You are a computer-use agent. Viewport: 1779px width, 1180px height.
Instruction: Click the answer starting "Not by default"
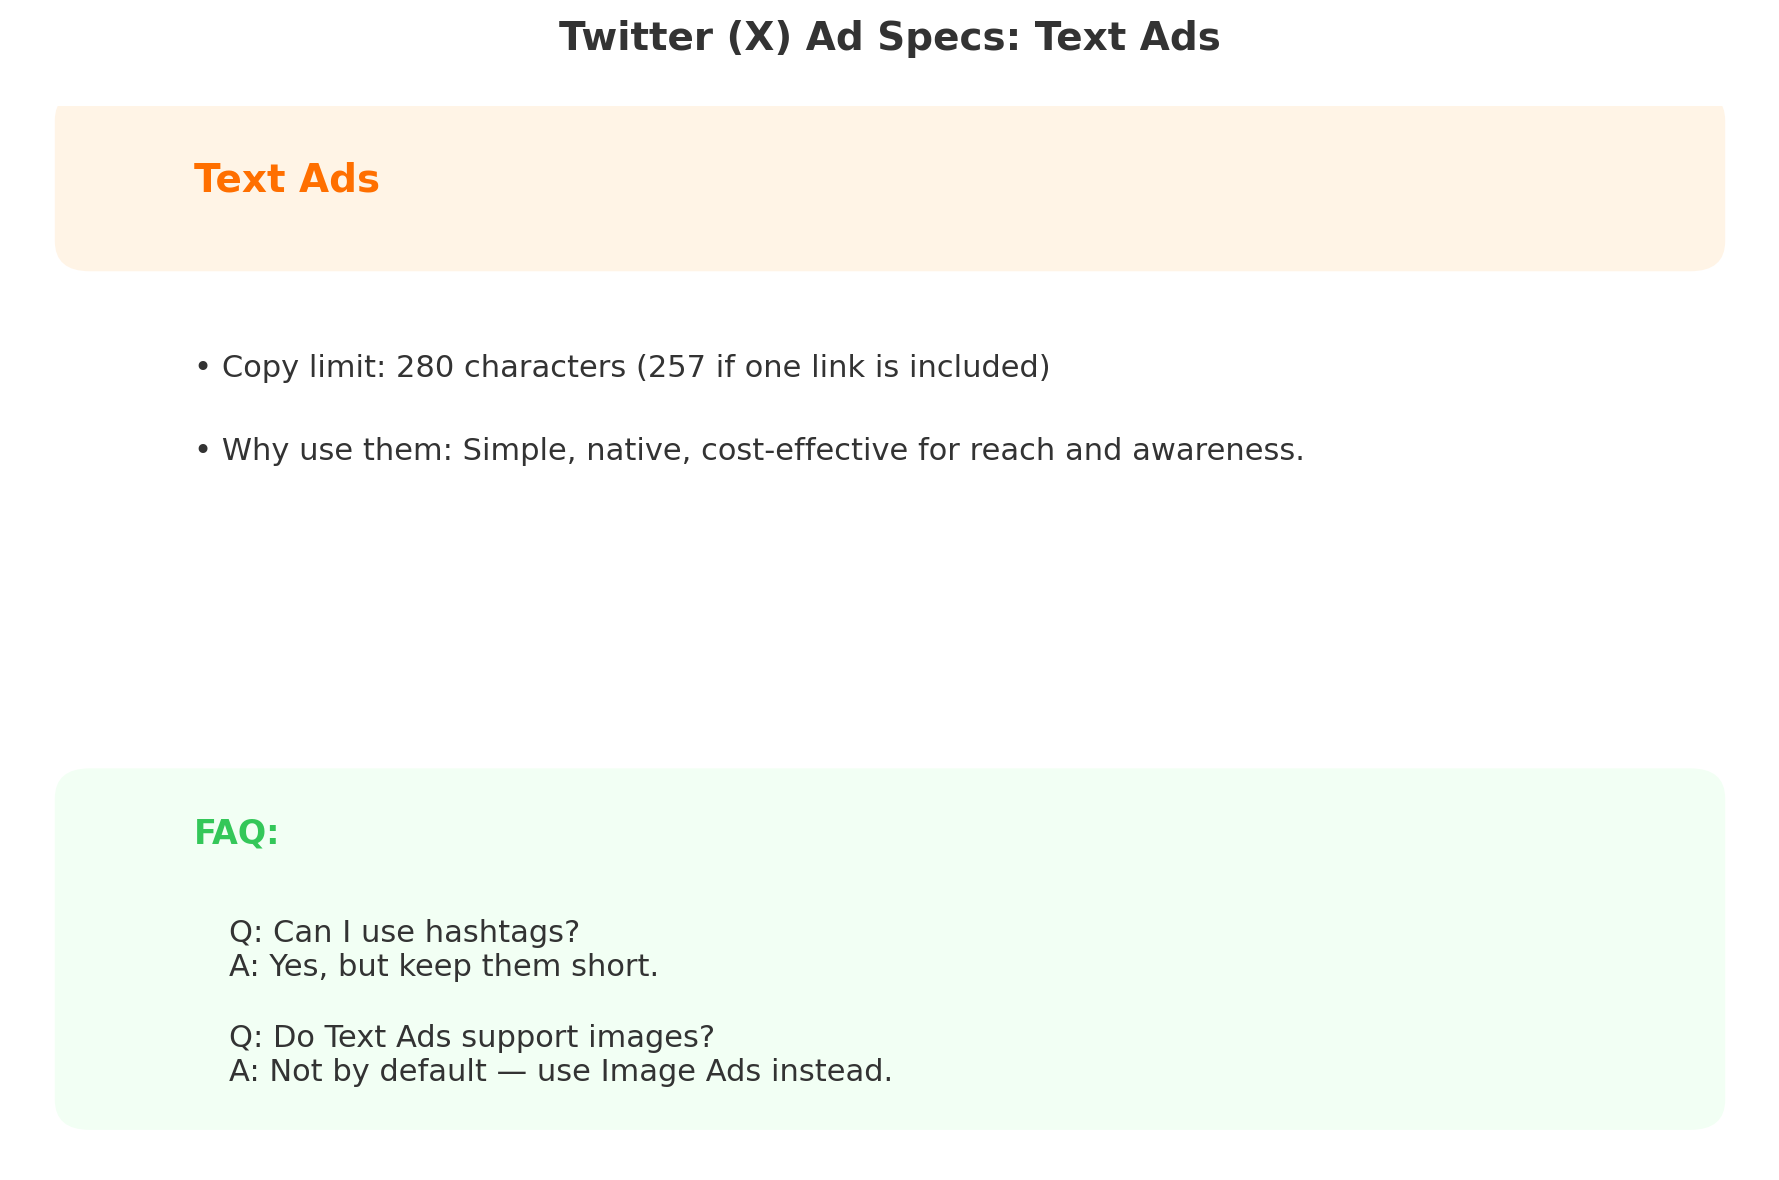pyautogui.click(x=580, y=1072)
